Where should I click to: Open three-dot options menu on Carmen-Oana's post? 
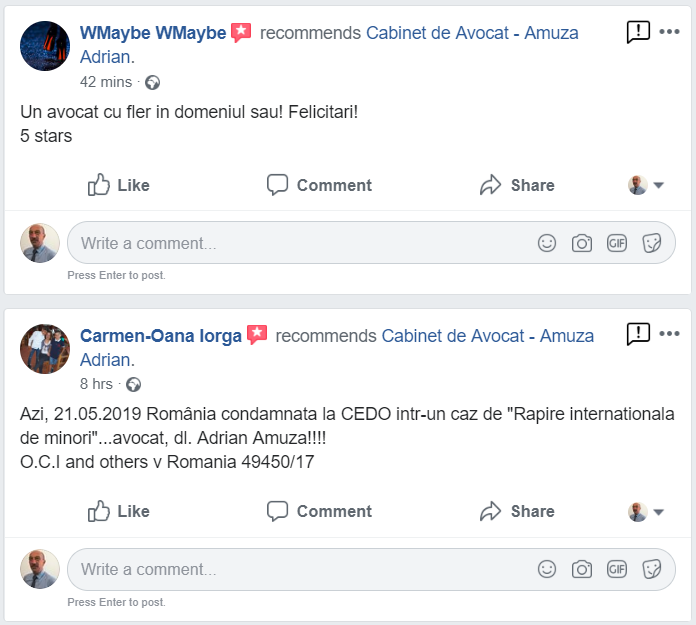click(670, 334)
